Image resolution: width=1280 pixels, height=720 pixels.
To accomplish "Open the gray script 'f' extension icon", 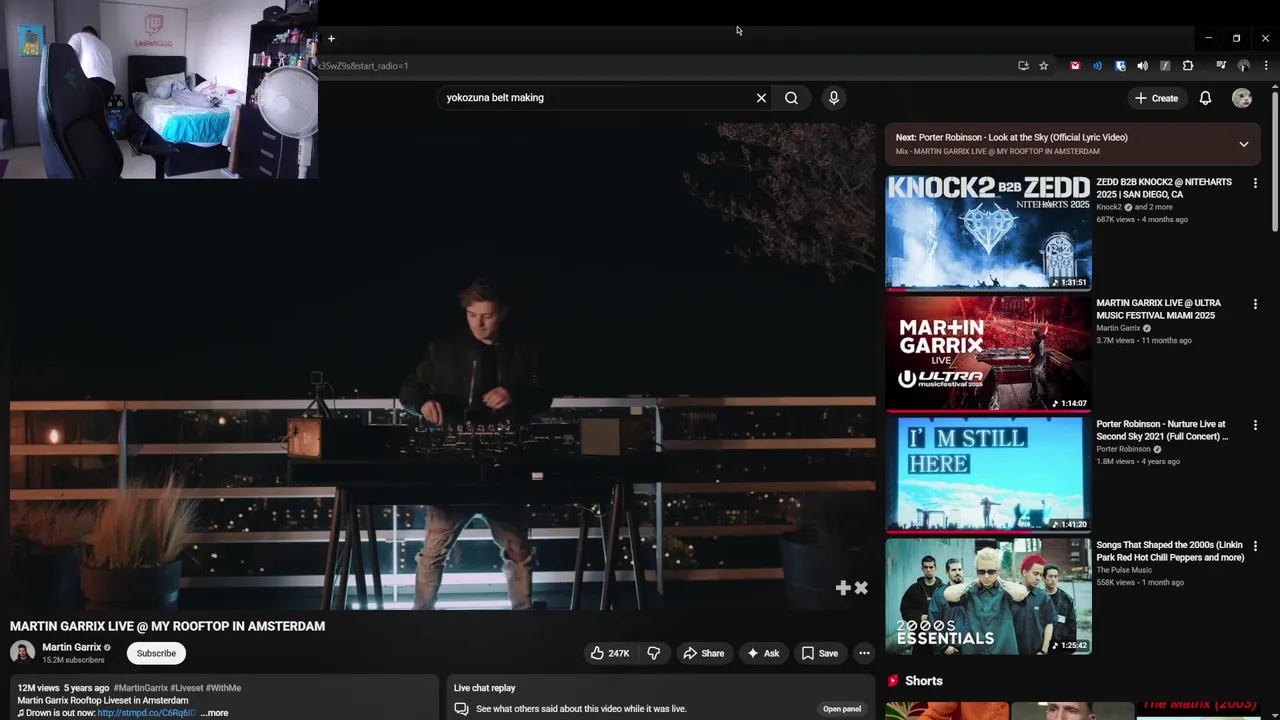I will 1165,66.
